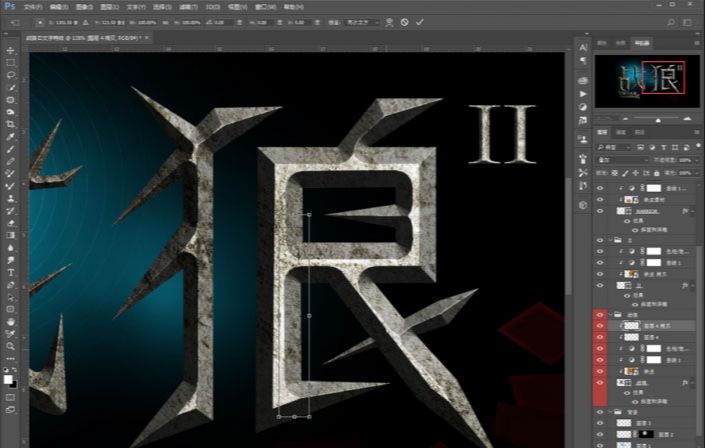Open the 3D cube panel icon
Screen dimensions: 705x448
583,205
